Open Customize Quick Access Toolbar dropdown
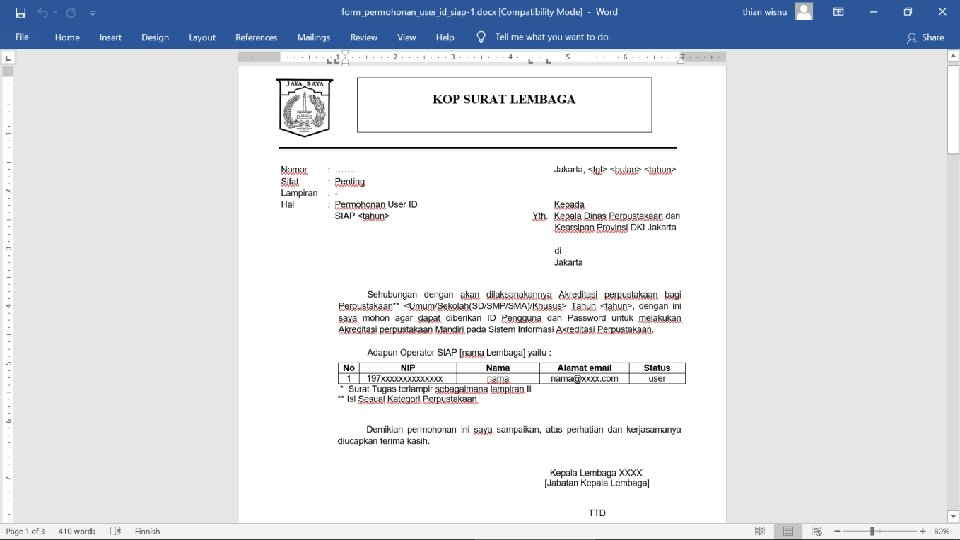This screenshot has height=540, width=960. 92,13
